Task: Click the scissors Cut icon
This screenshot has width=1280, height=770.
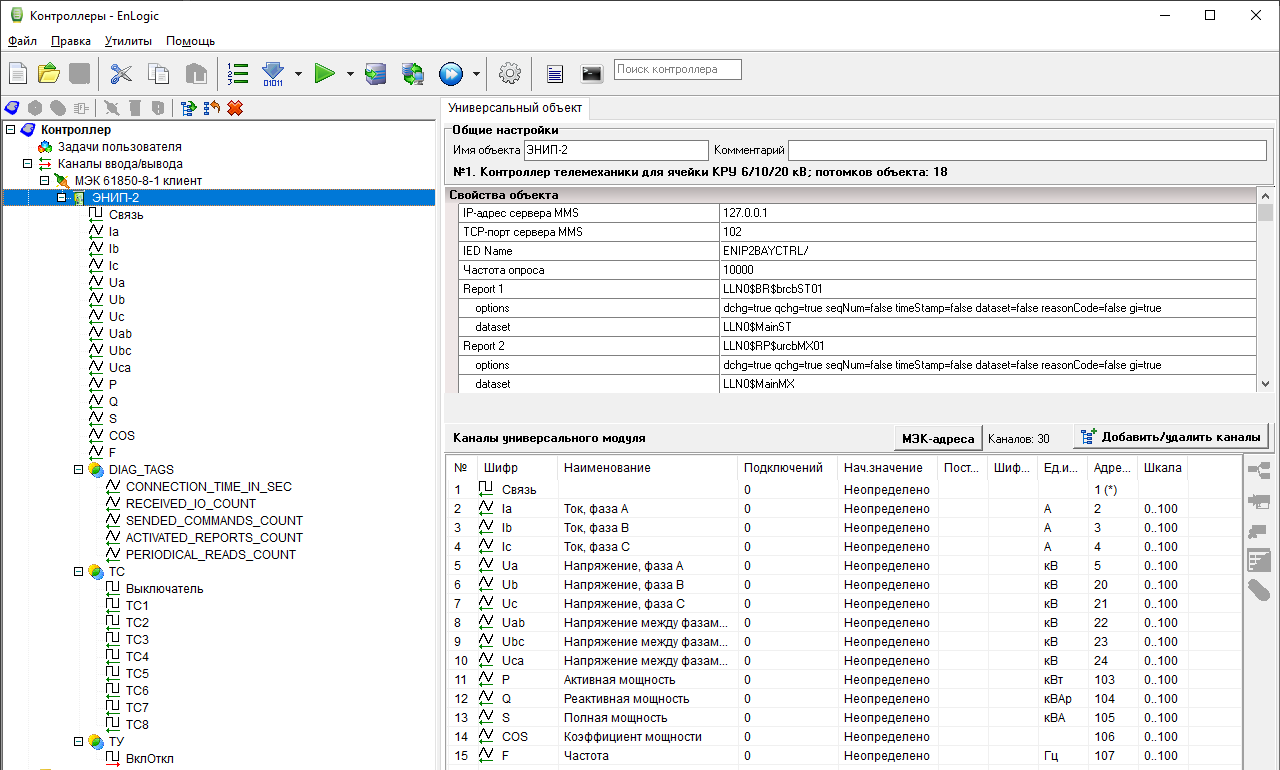Action: click(x=121, y=73)
